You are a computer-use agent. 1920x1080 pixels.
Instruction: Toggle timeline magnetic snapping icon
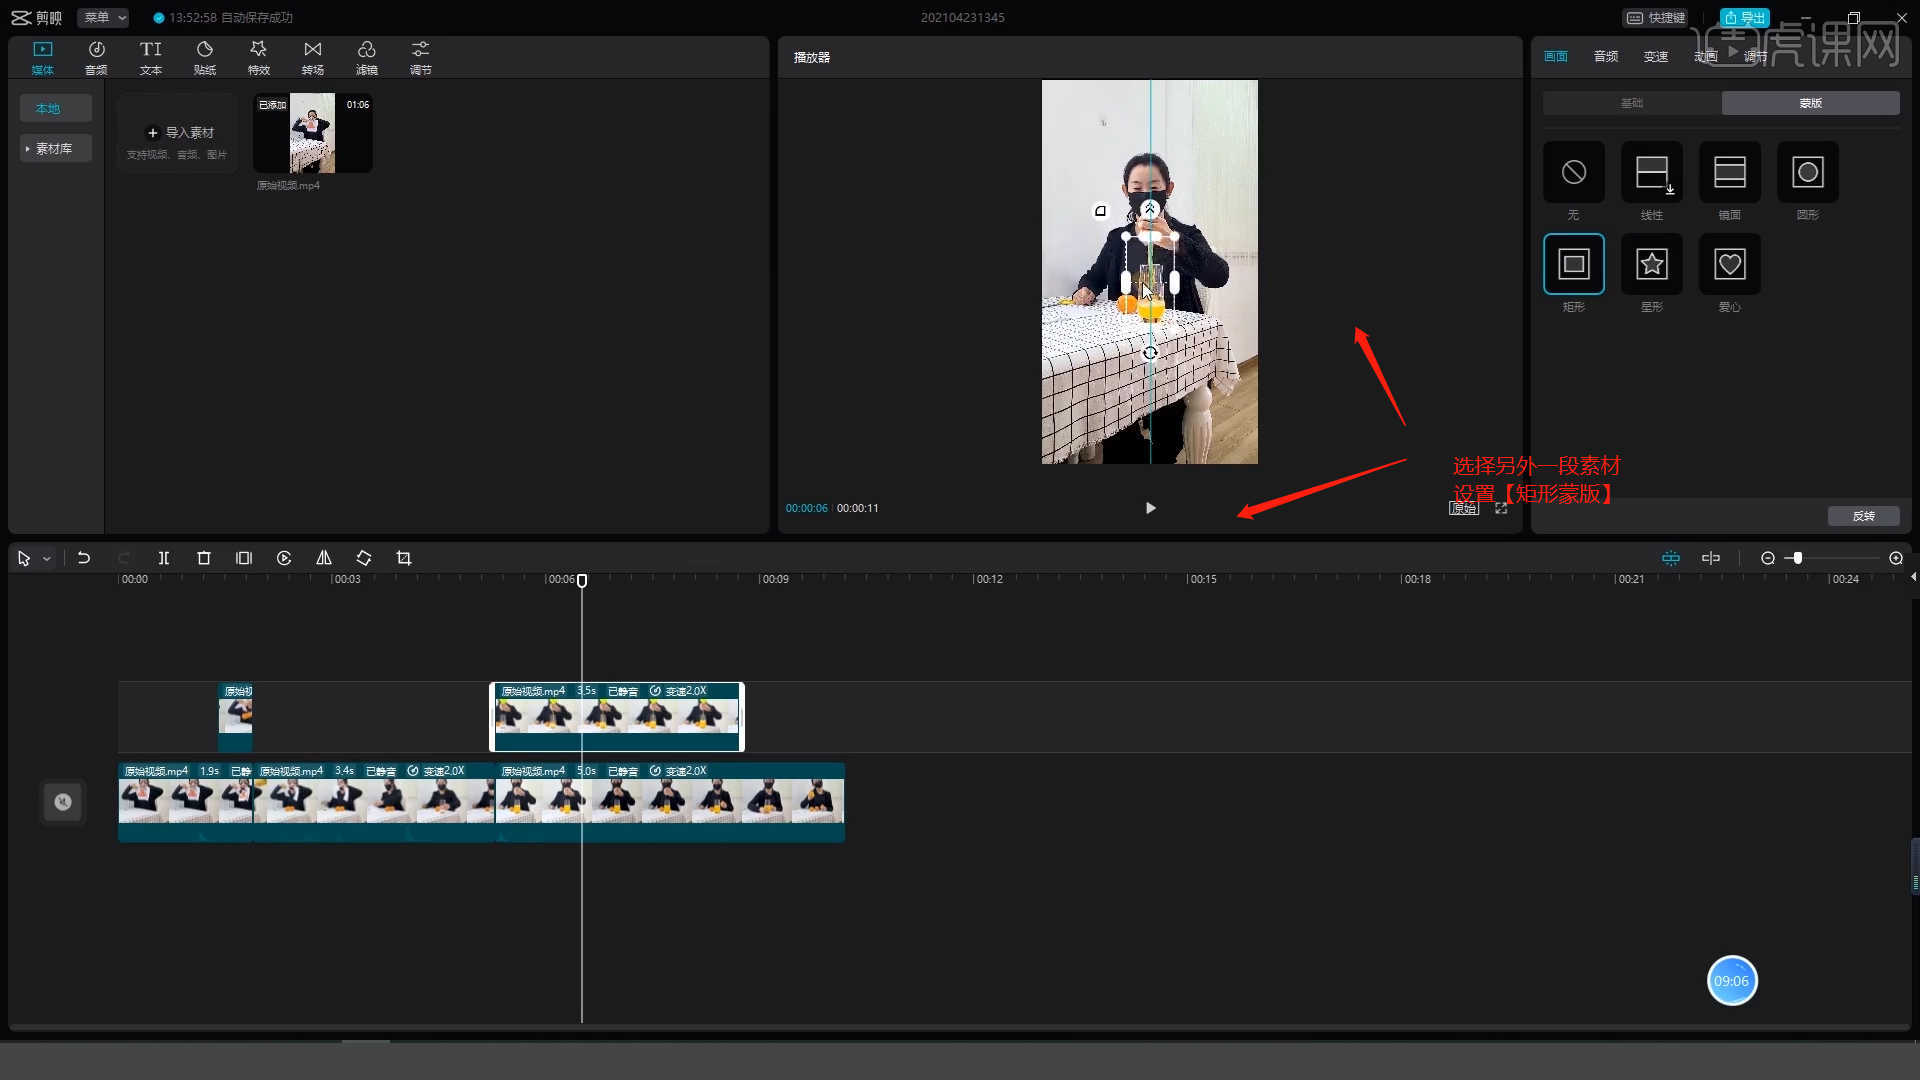[x=1670, y=558]
